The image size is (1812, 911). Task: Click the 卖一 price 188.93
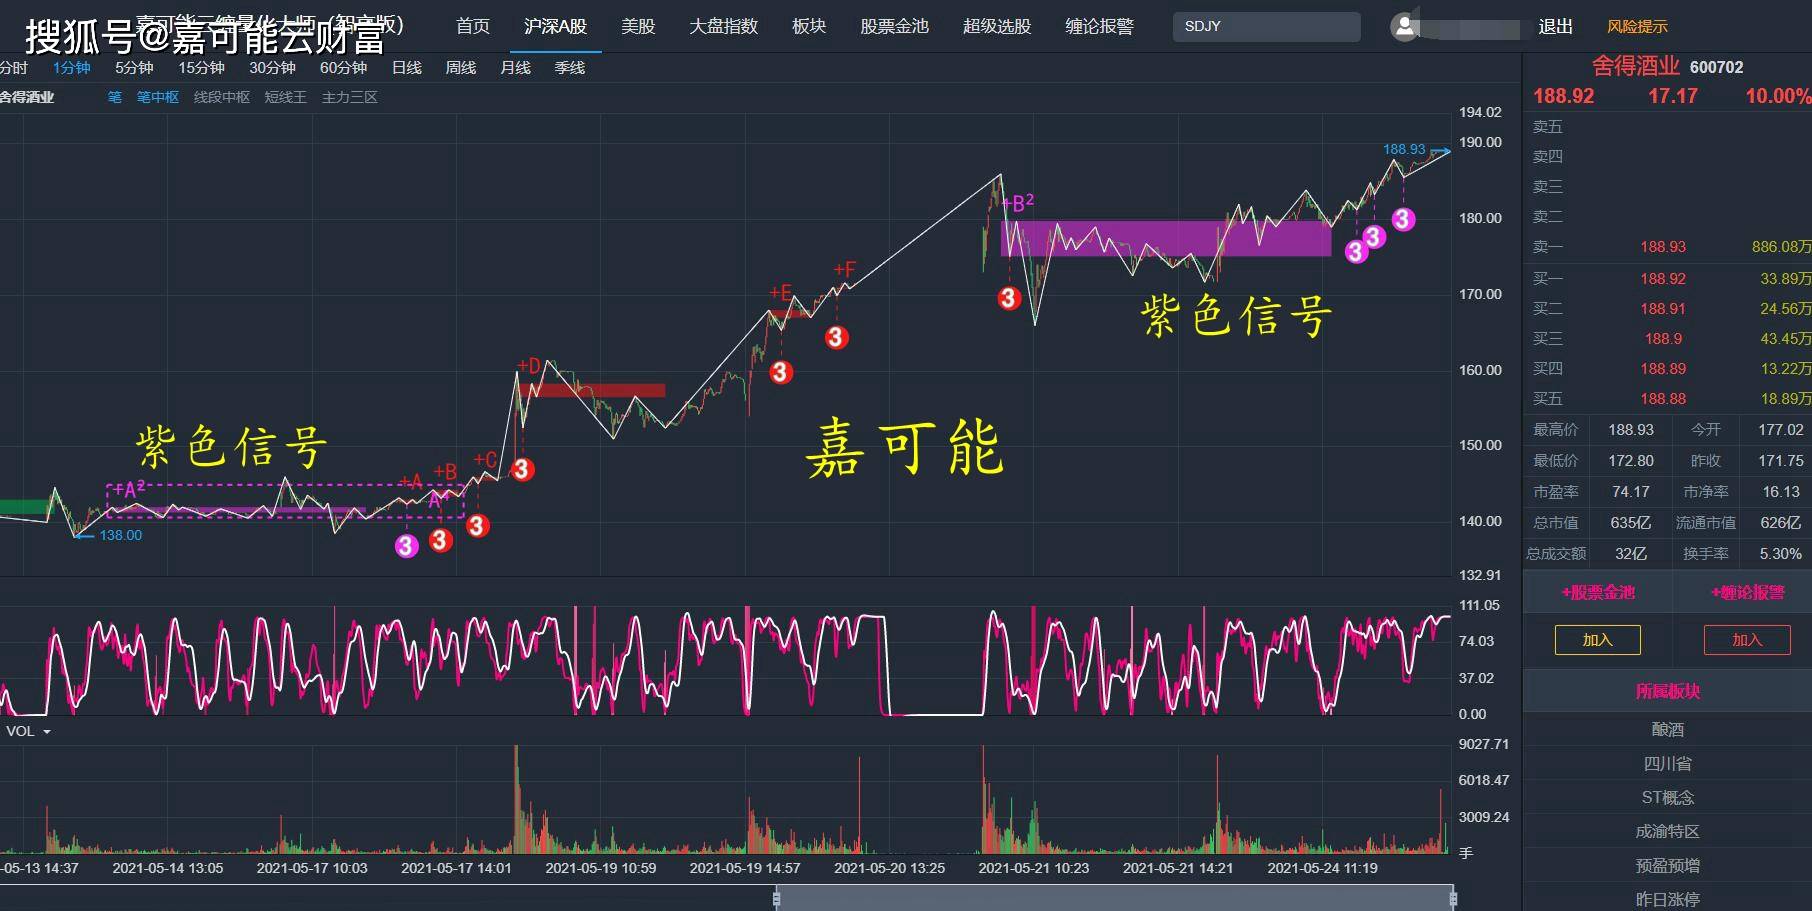click(x=1663, y=247)
